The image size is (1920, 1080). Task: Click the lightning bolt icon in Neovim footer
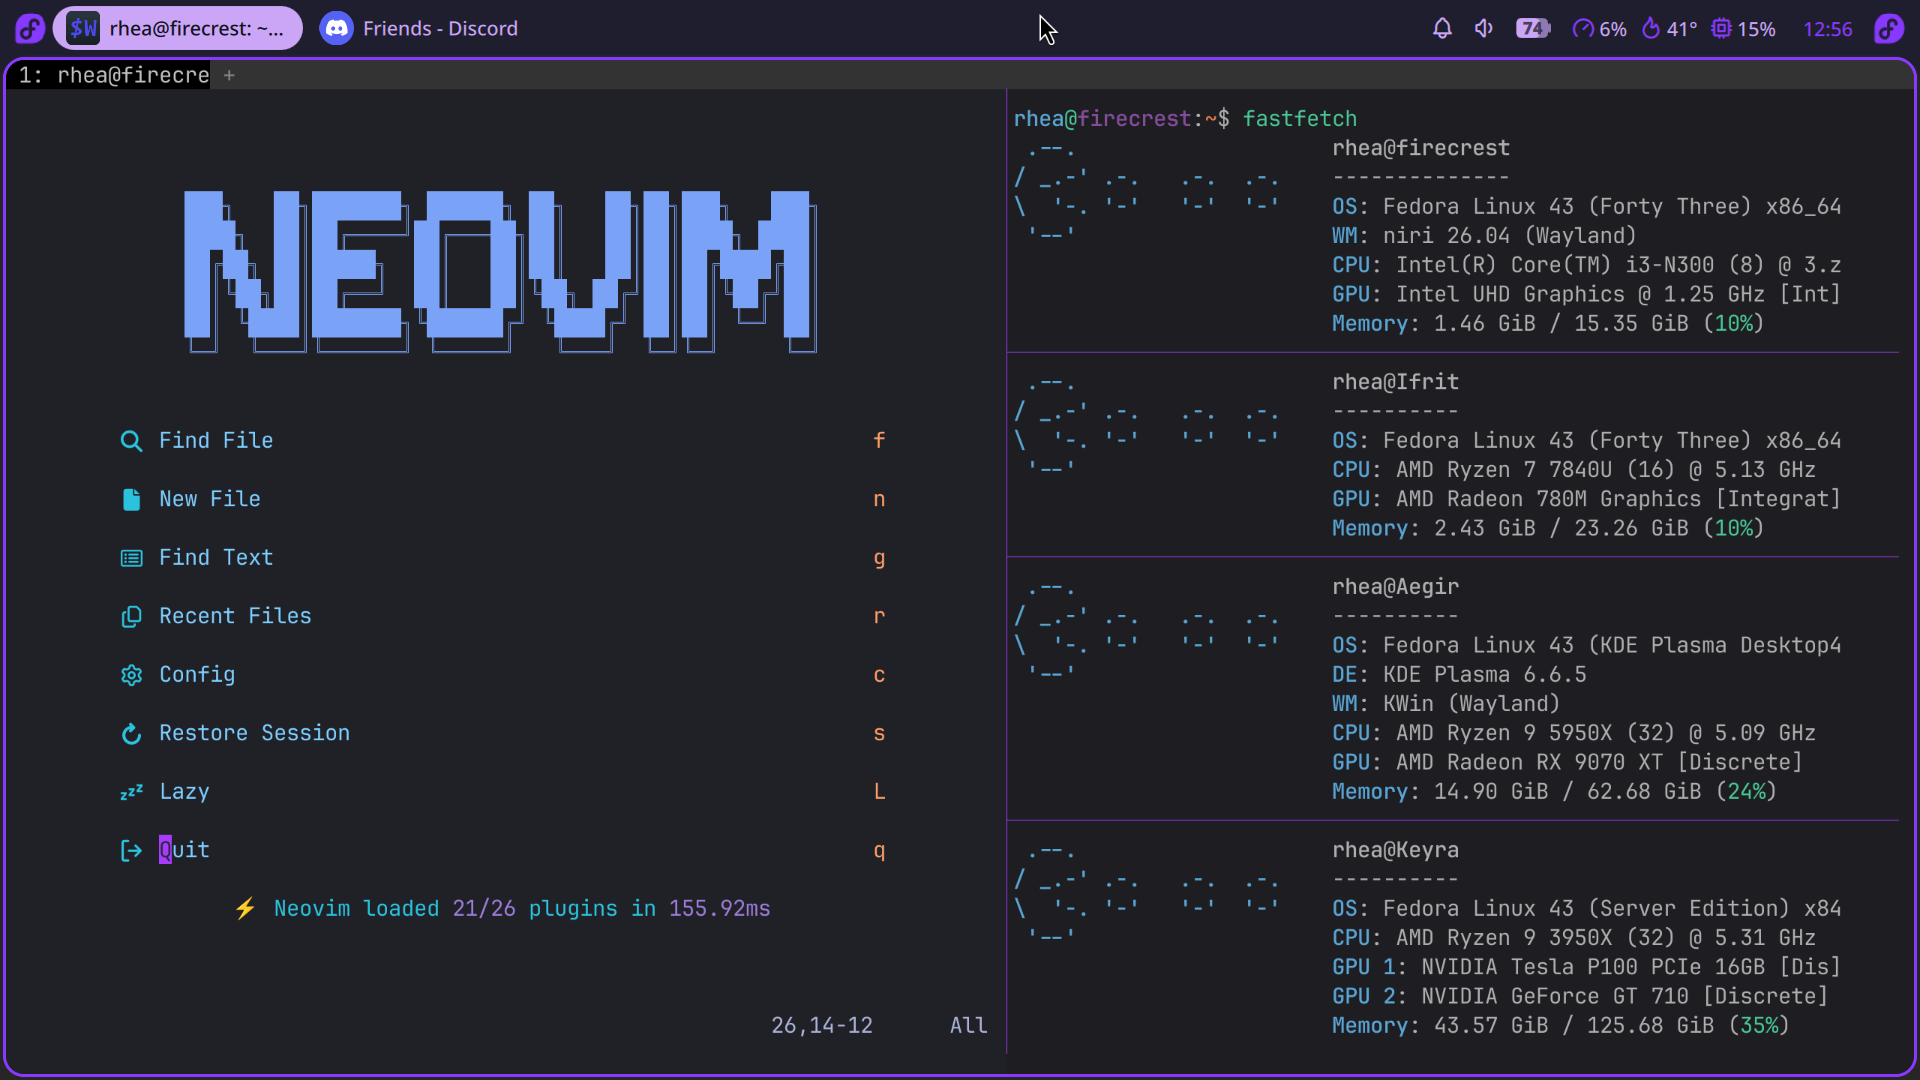(245, 908)
